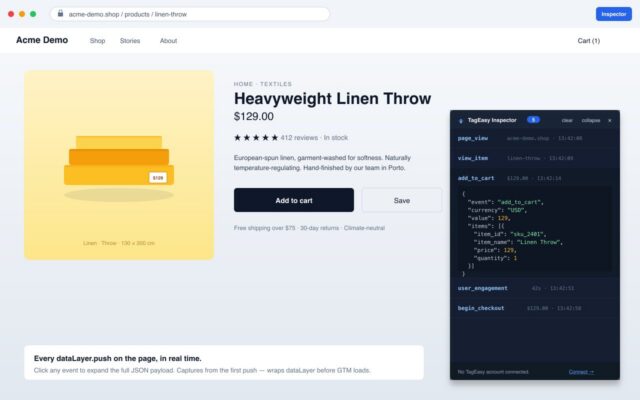Expand the view_item event row

535,158
